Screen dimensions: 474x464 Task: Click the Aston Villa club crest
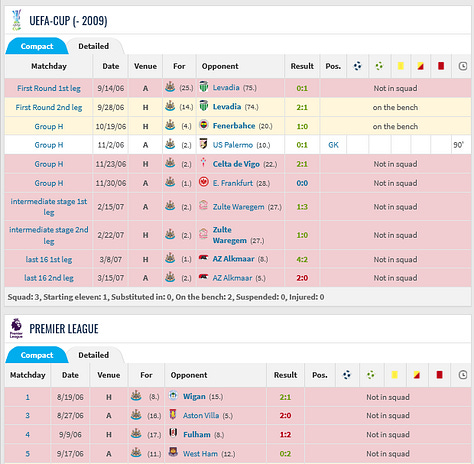click(x=173, y=414)
